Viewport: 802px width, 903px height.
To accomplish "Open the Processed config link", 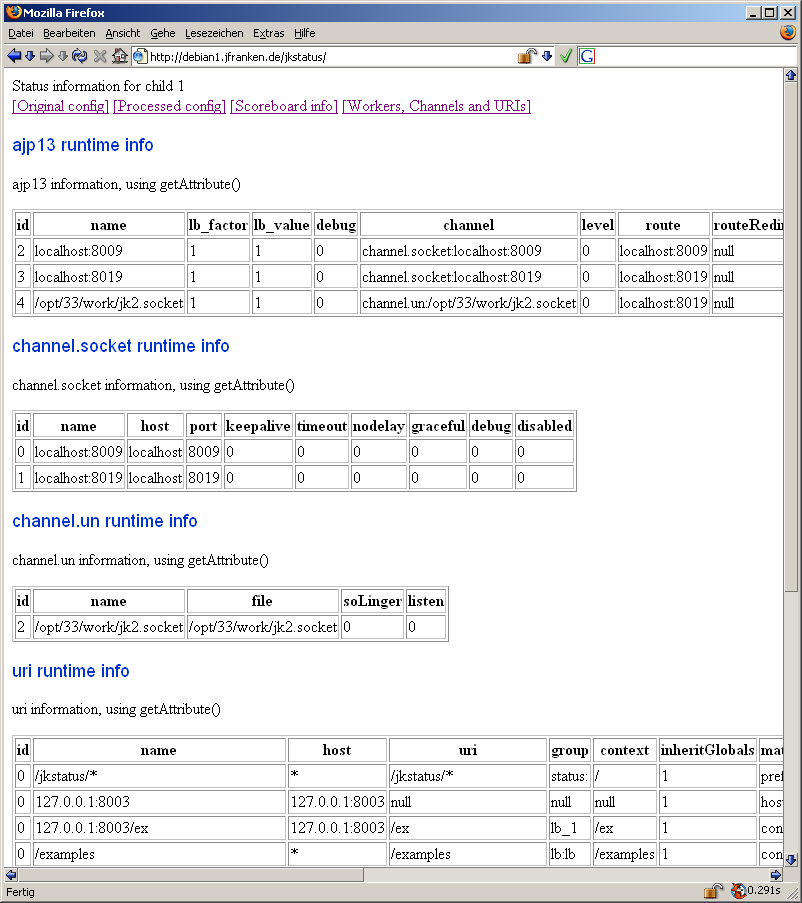I will 169,106.
